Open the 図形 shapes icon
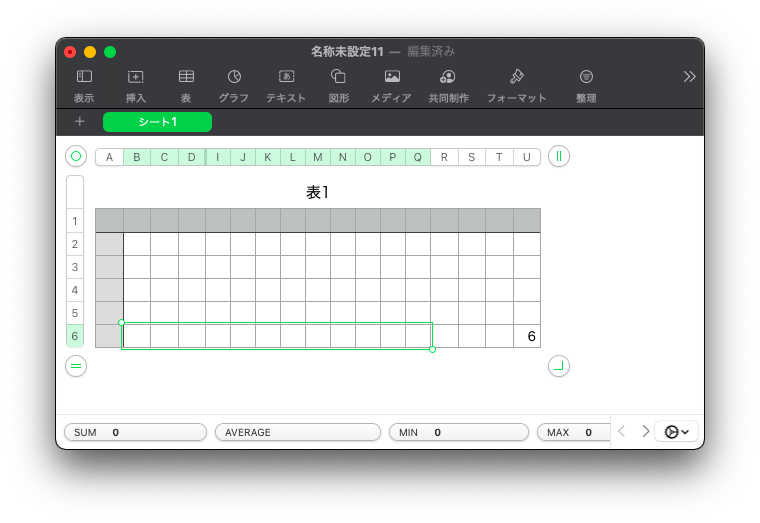Viewport: 760px width, 523px height. pyautogui.click(x=338, y=77)
